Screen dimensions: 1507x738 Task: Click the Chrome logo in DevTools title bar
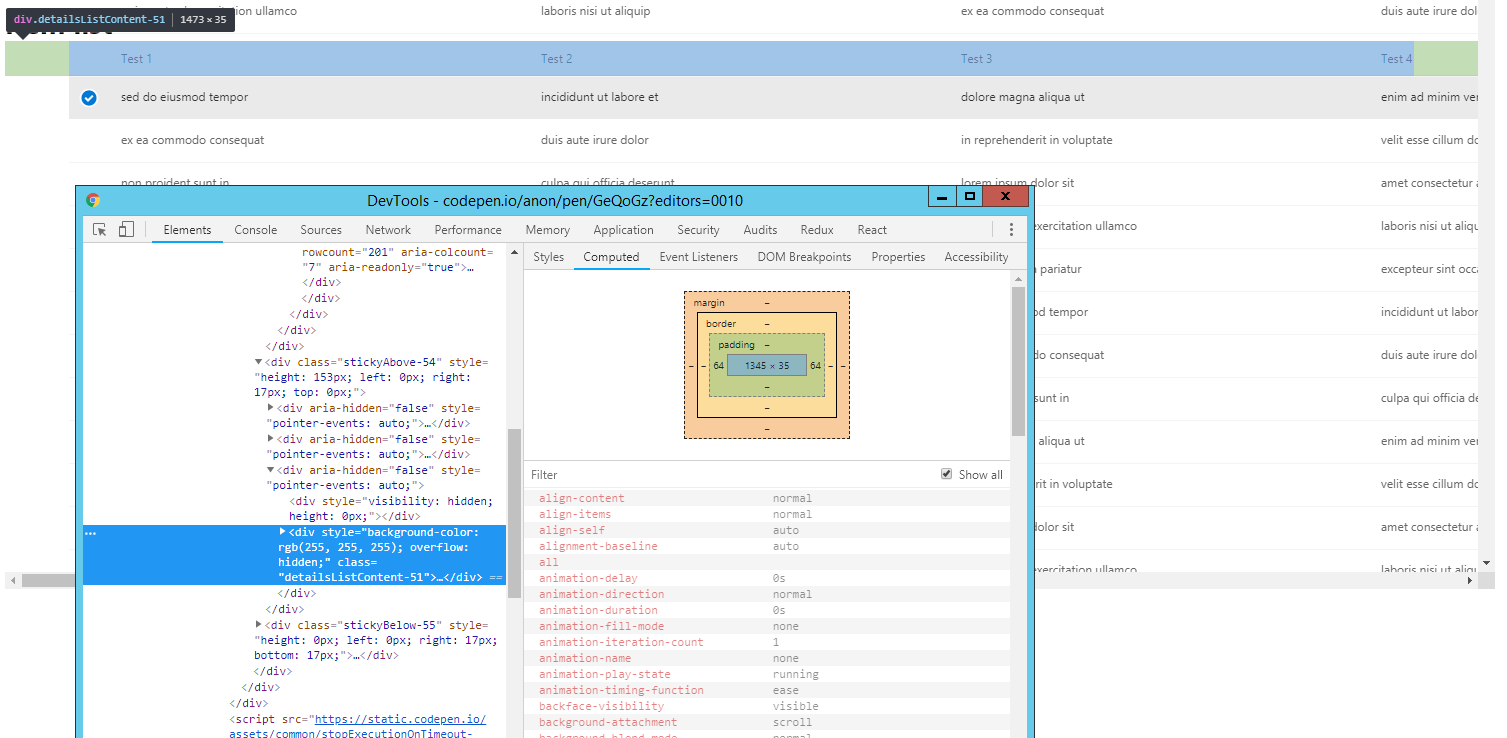tap(93, 200)
